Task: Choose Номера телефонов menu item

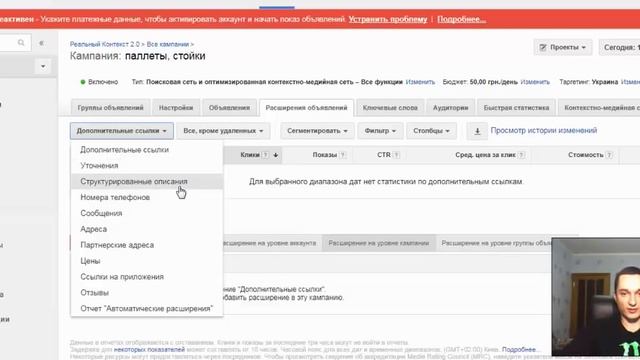Action: pyautogui.click(x=147, y=198)
